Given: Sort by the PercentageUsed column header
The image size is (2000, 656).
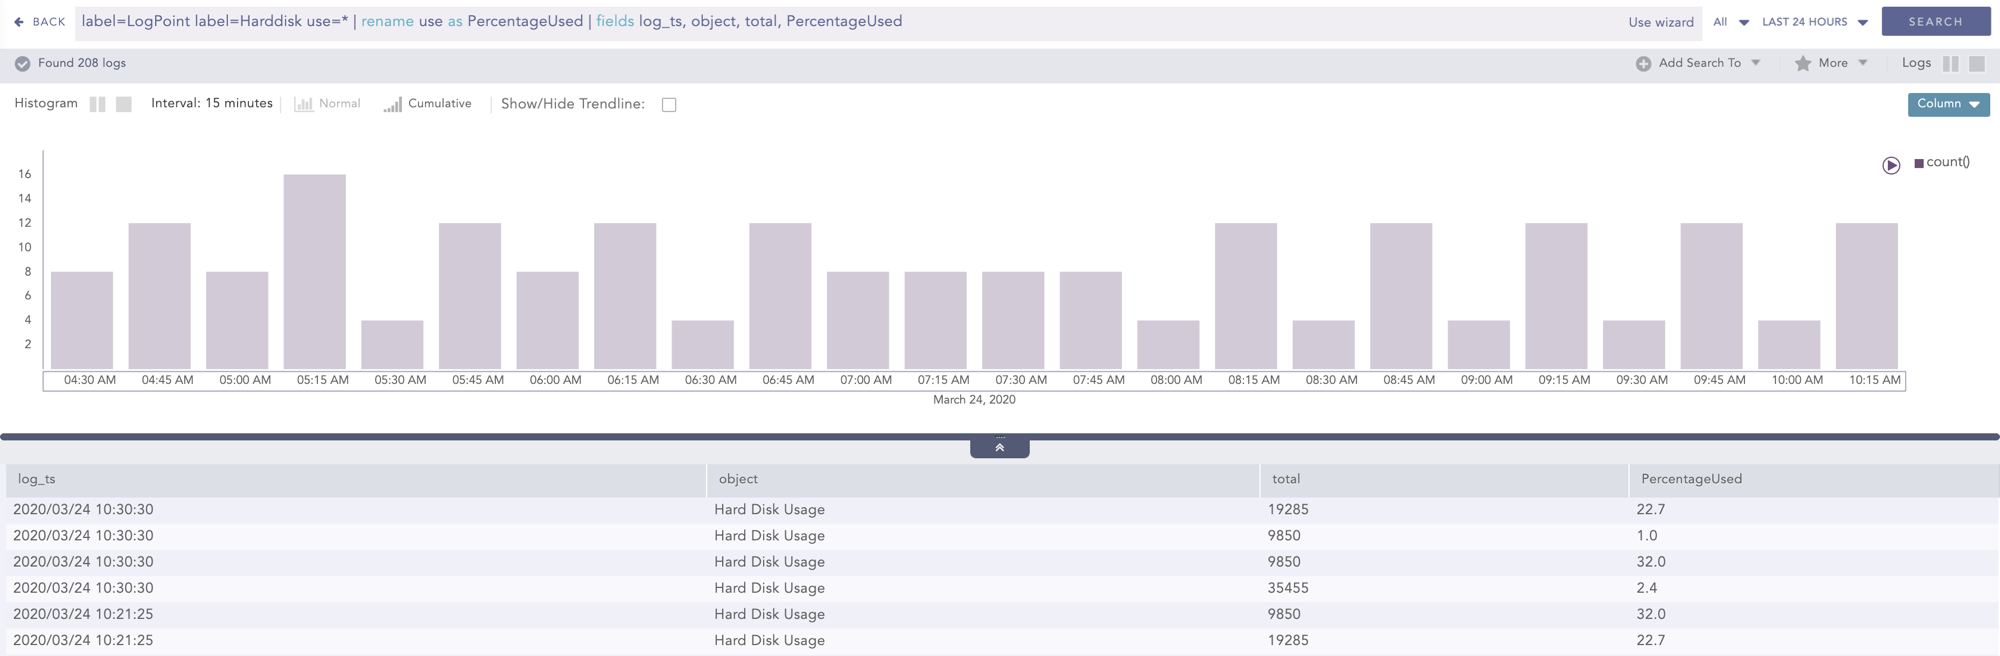Looking at the screenshot, I should 1691,480.
